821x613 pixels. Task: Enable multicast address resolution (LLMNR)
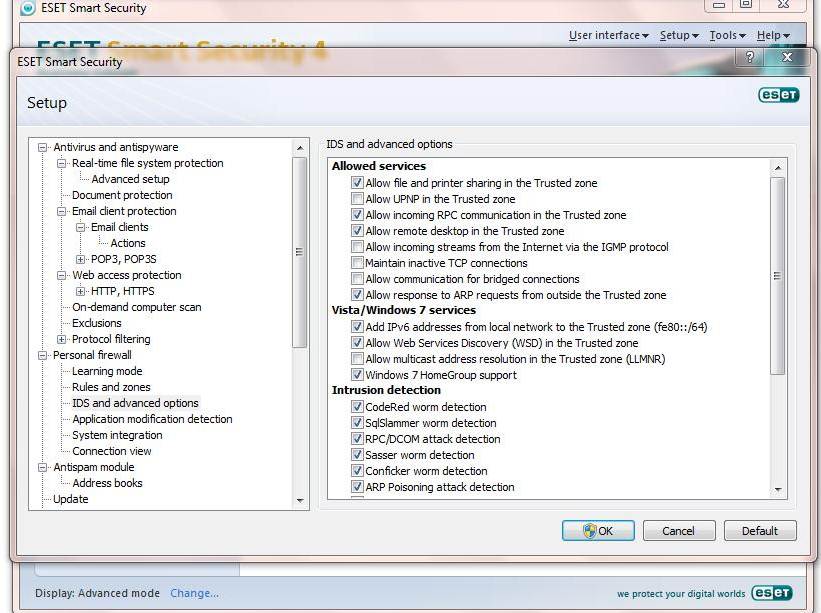click(x=357, y=359)
